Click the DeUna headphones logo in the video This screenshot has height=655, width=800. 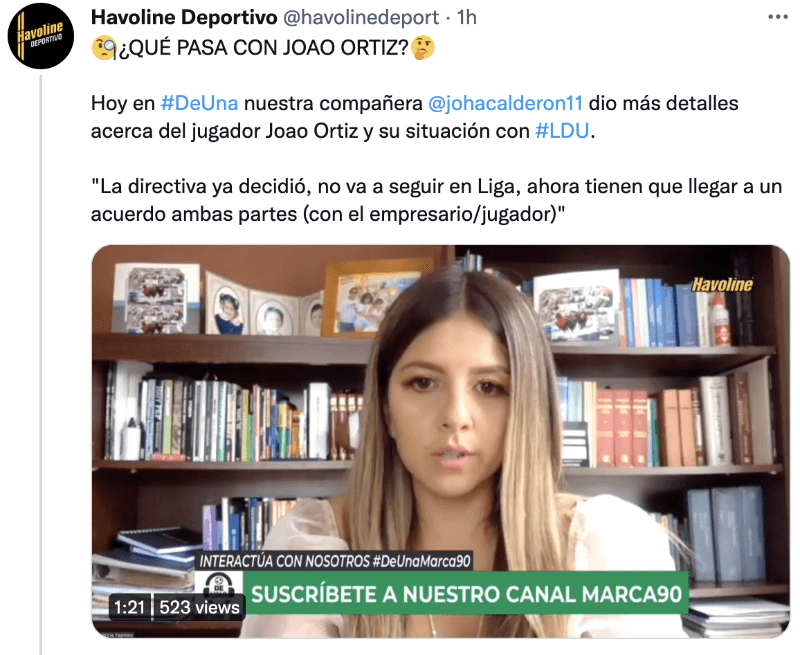click(x=219, y=588)
